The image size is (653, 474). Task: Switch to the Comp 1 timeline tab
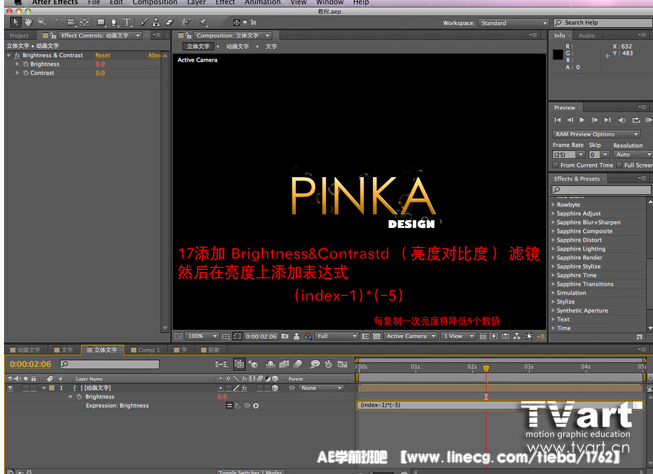[146, 350]
